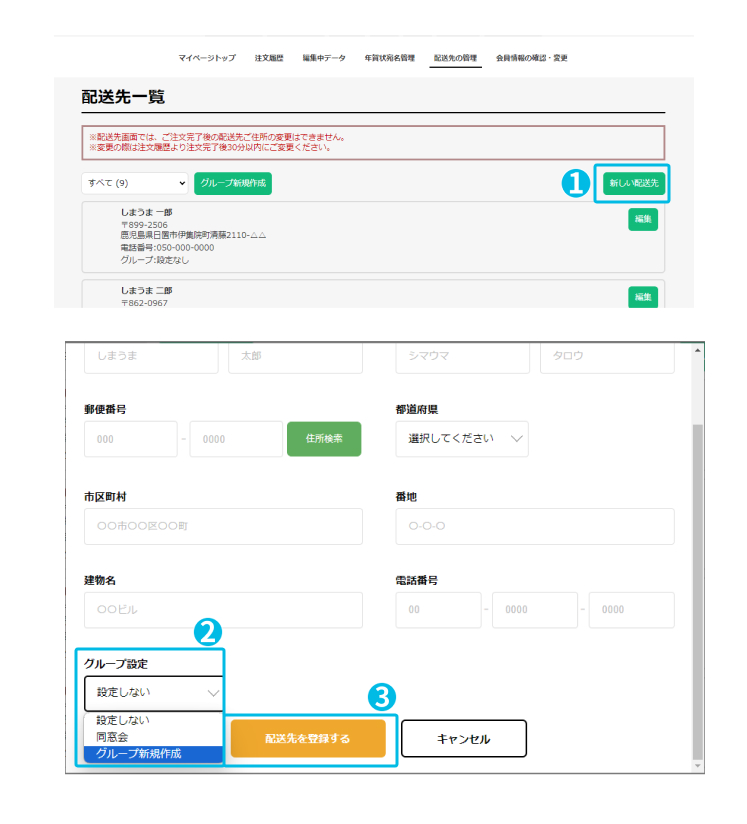747x824 pixels.
Task: Click the タロウ kana name field
Action: click(607, 357)
